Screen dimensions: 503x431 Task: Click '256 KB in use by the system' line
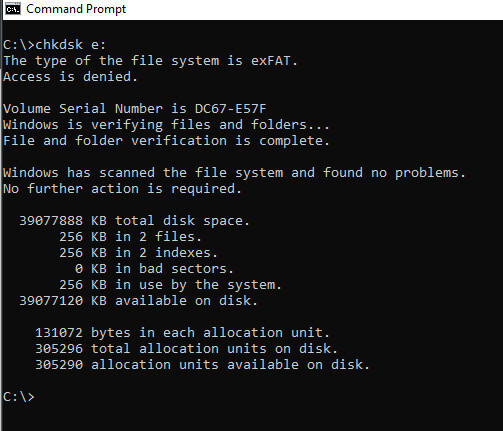[x=170, y=285]
